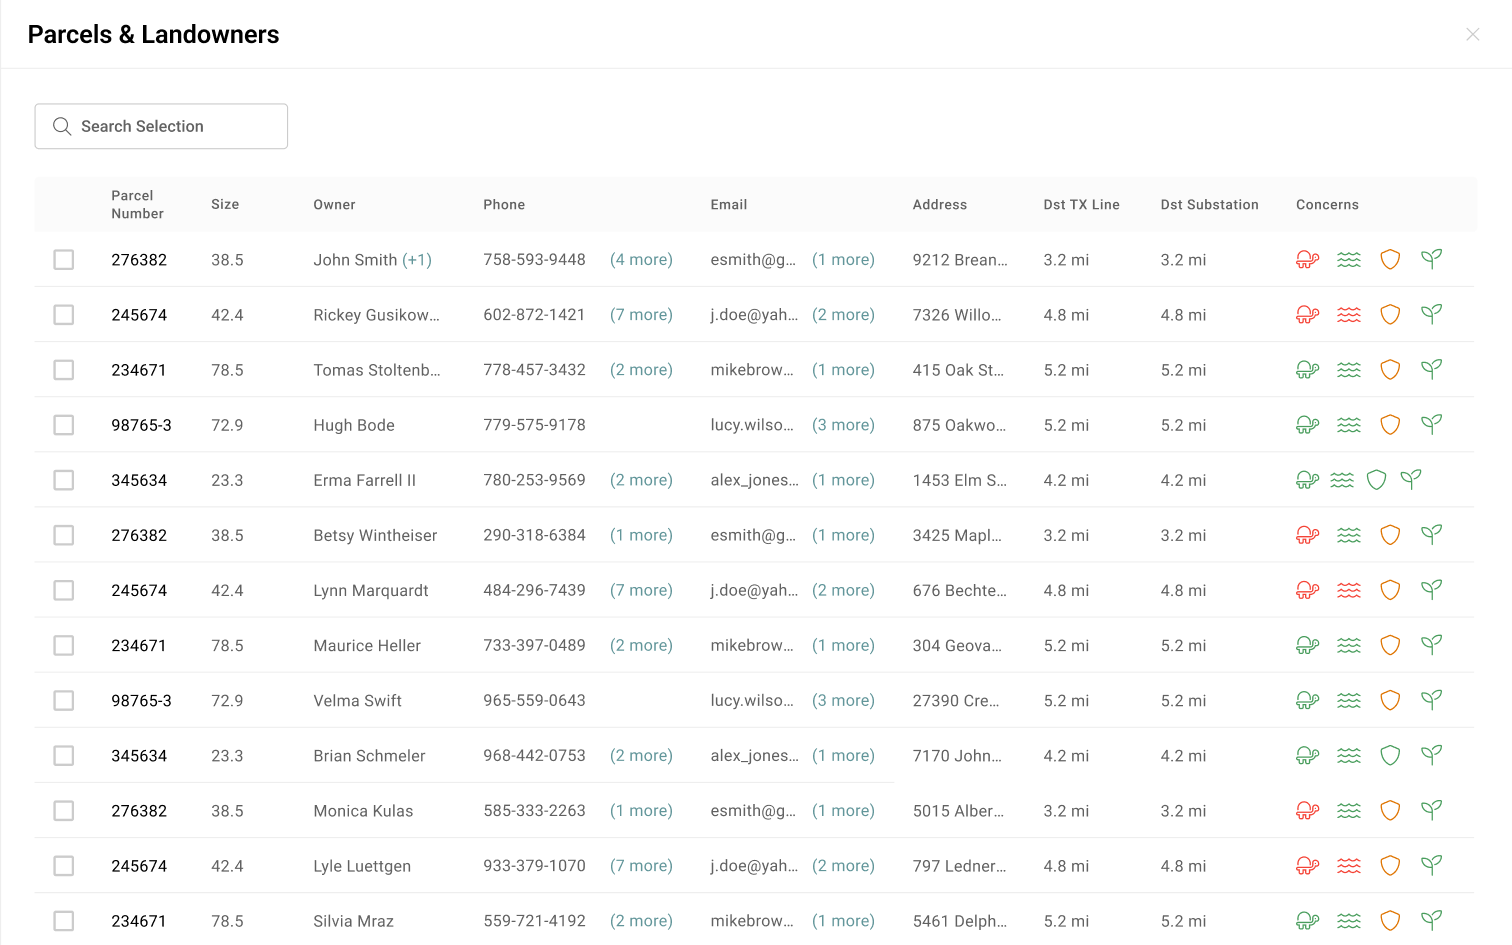The image size is (1512, 945).
Task: Click the turtle concern icon in John Smith's row
Action: (x=1307, y=260)
